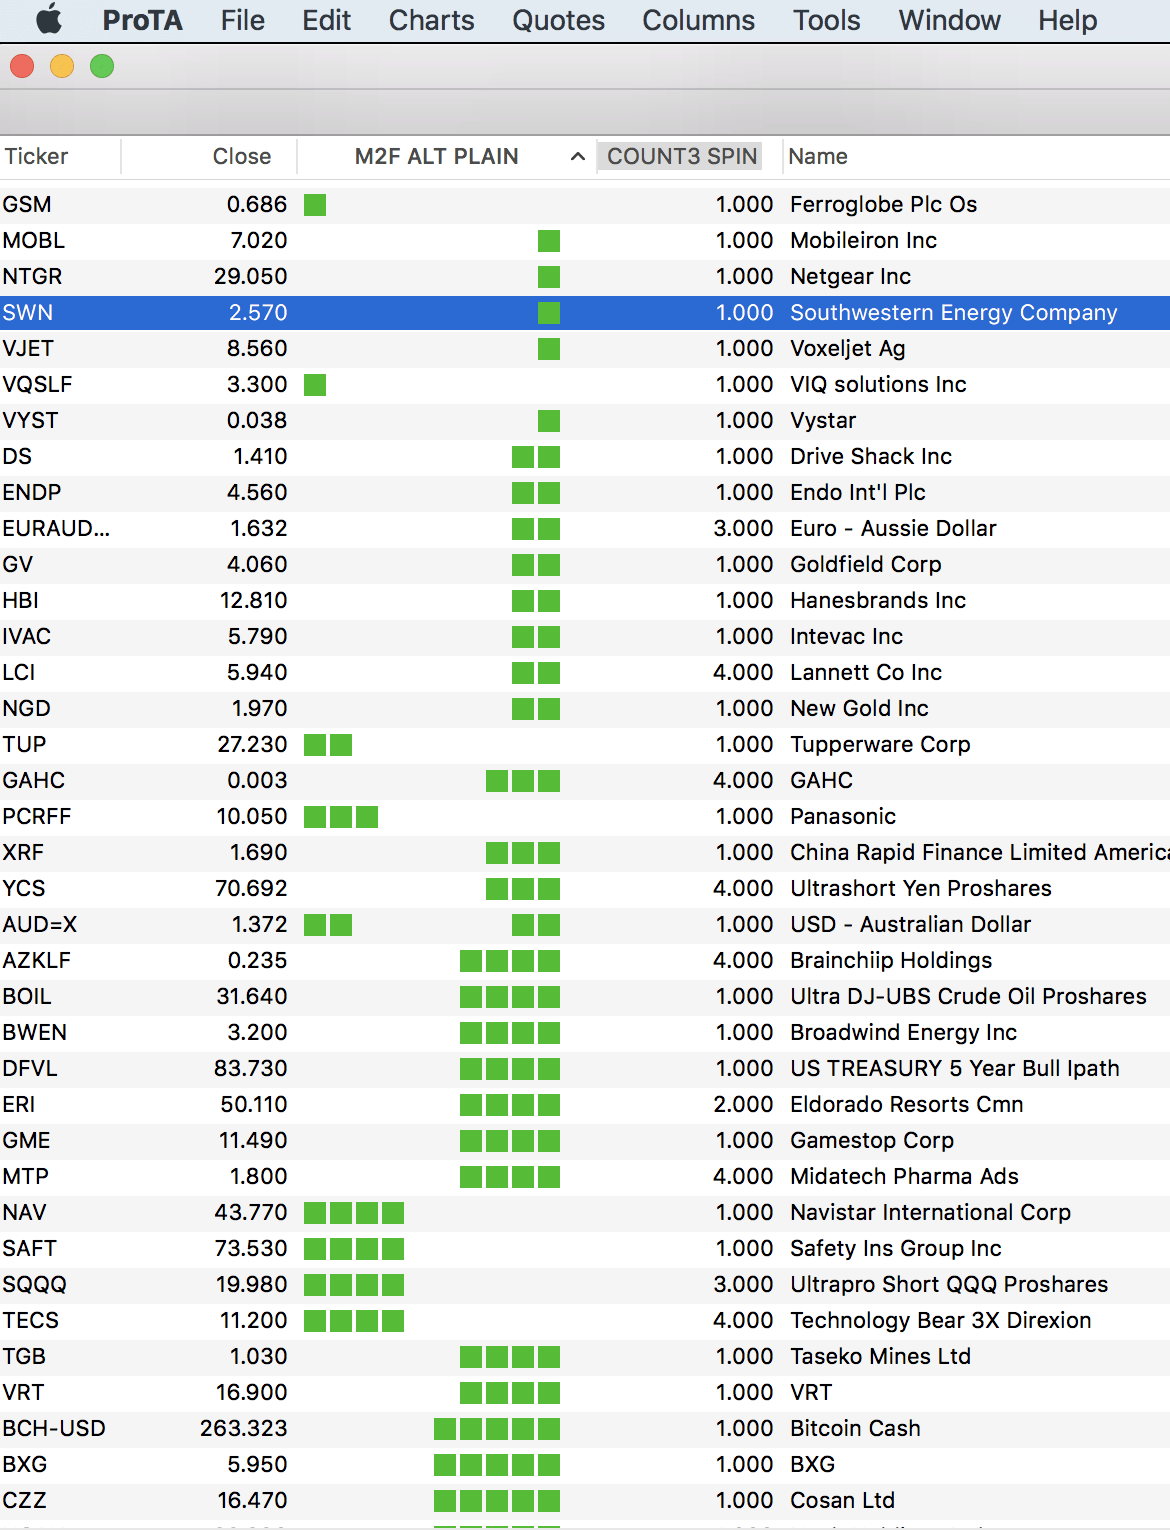The image size is (1170, 1530).
Task: Click Taseko Mines Ltd name
Action: tap(880, 1357)
